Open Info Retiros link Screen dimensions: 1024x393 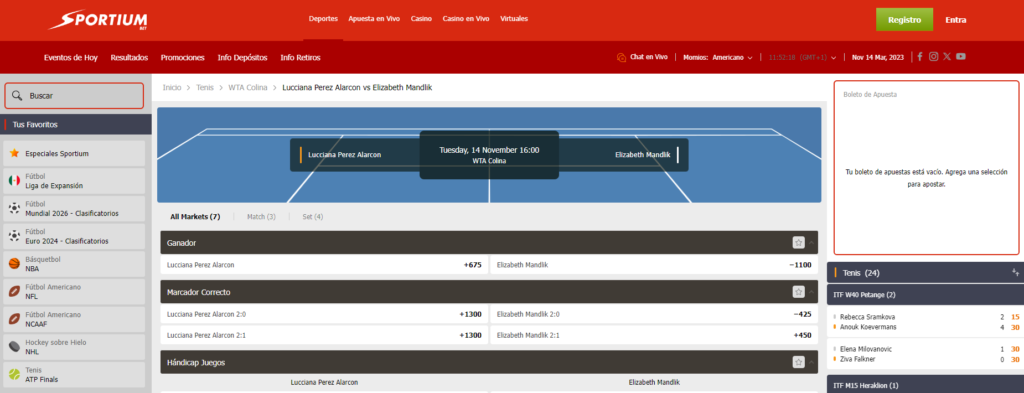click(300, 57)
